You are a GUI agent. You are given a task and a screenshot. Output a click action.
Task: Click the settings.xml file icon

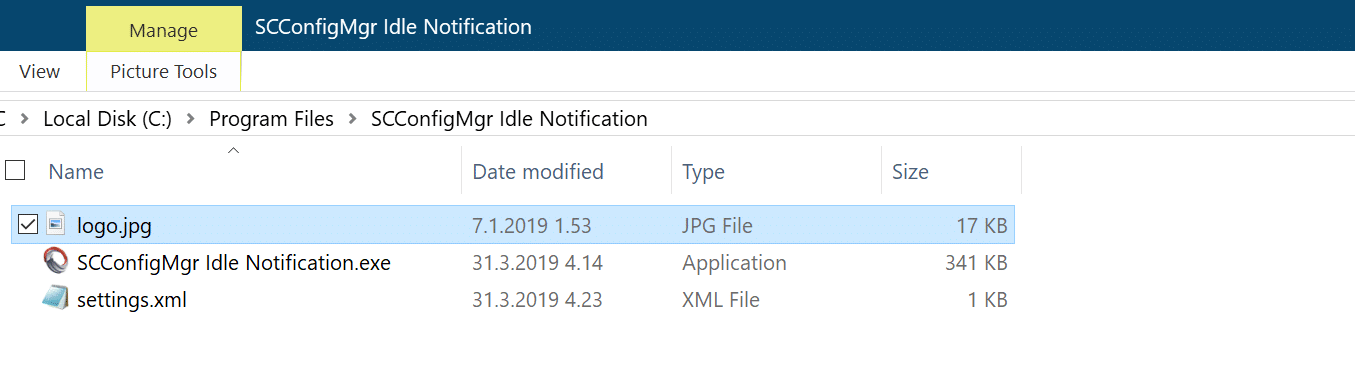pos(55,299)
